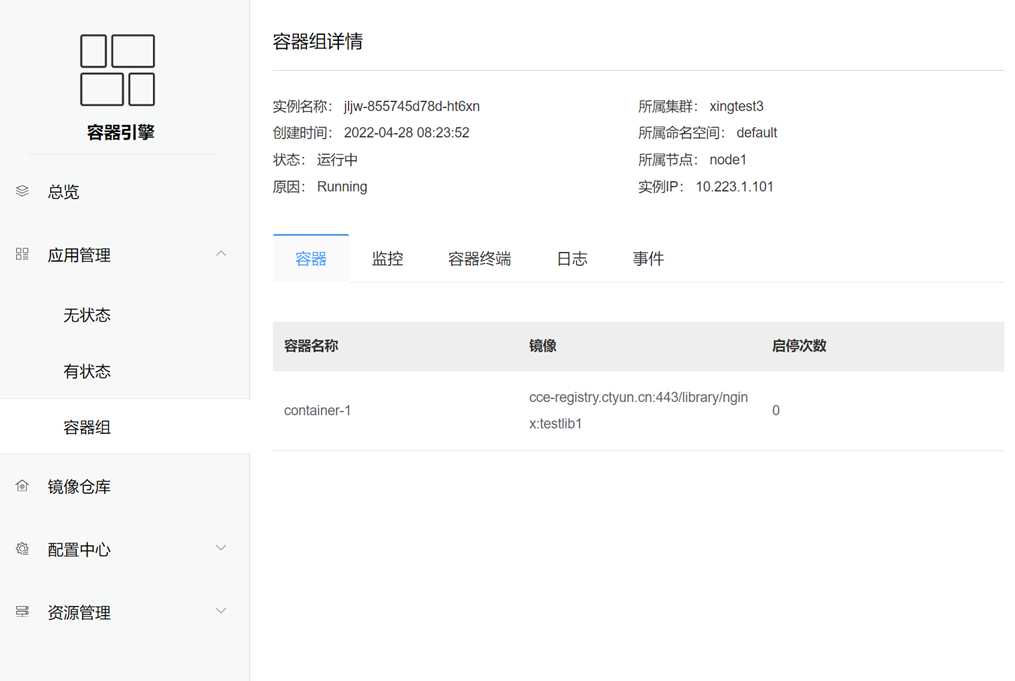1015x681 pixels.
Task: Select 有状态 in the sidebar
Action: point(87,371)
